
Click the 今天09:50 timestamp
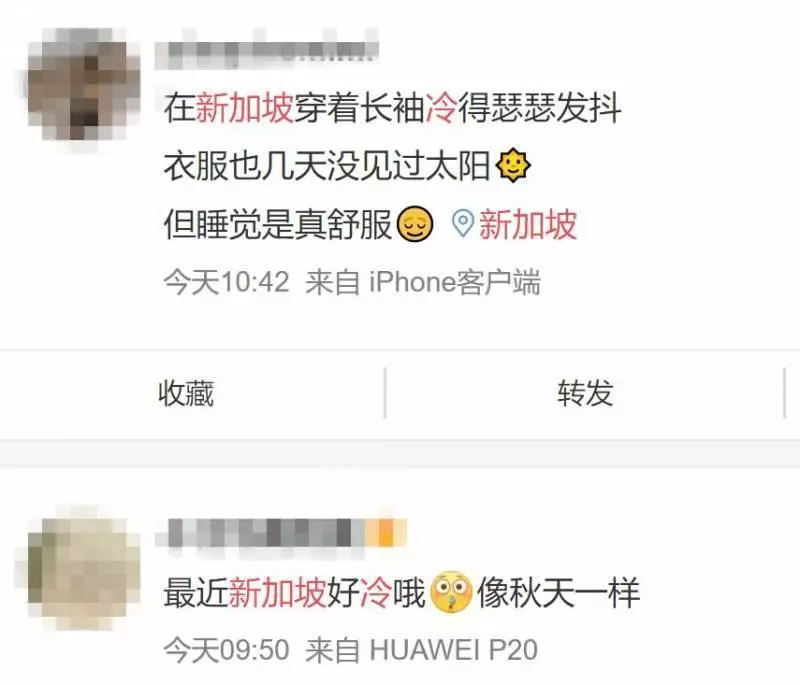coord(227,650)
